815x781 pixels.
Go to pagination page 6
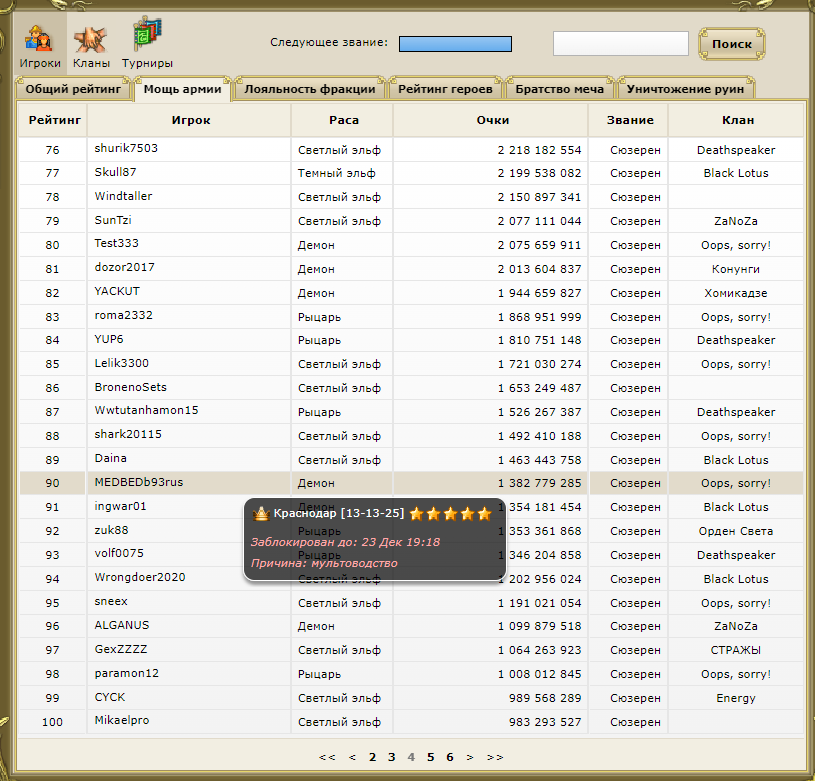pyautogui.click(x=450, y=757)
